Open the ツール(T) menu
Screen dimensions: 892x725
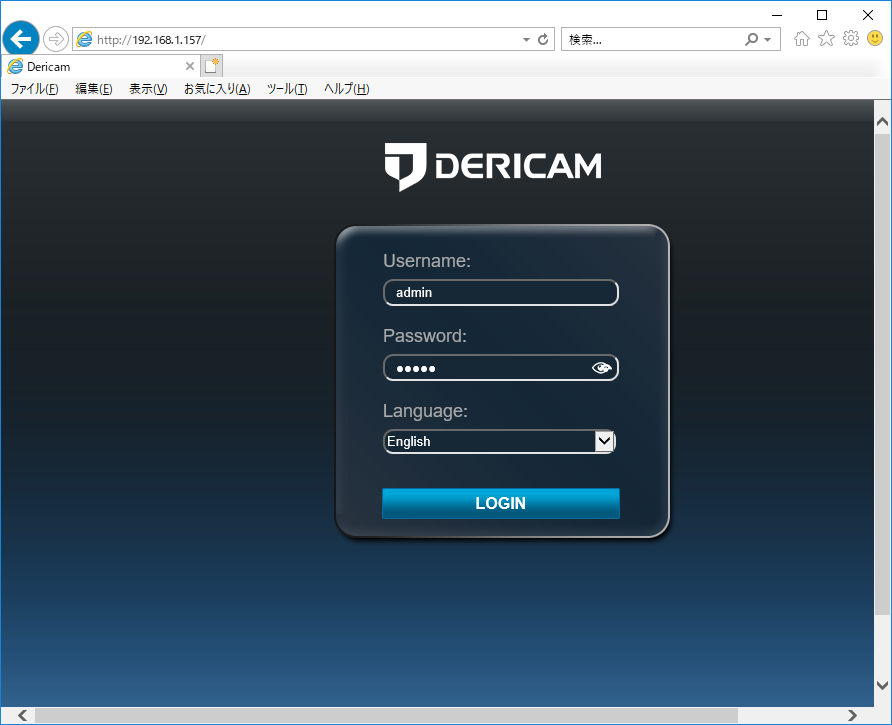(287, 89)
